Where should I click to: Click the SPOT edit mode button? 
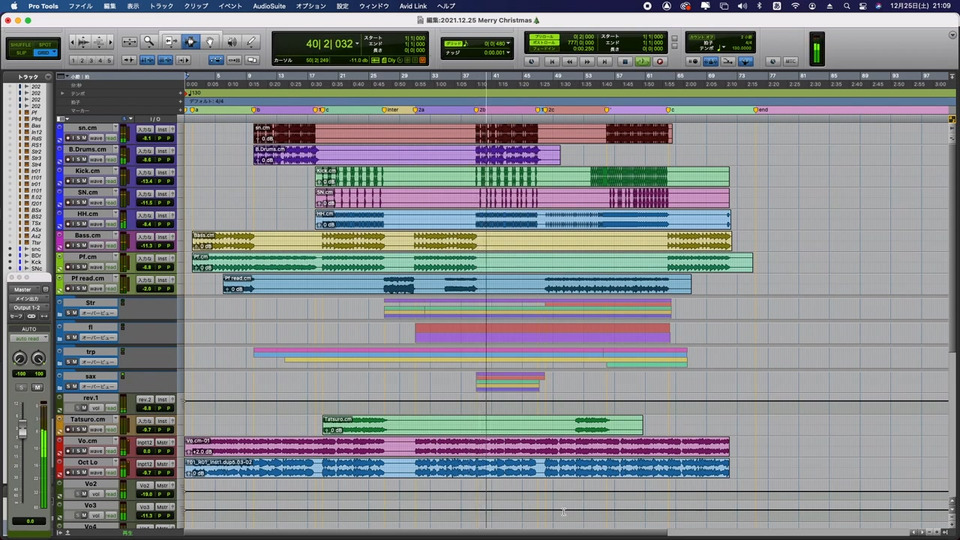point(45,44)
